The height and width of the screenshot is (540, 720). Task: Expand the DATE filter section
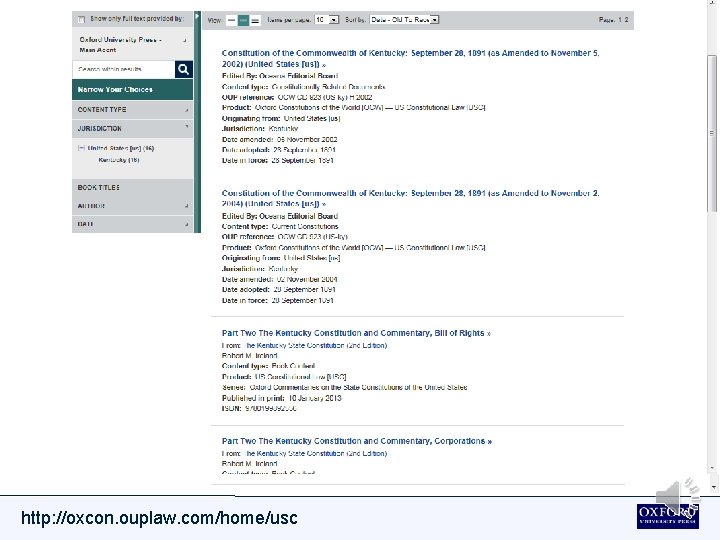coord(132,224)
